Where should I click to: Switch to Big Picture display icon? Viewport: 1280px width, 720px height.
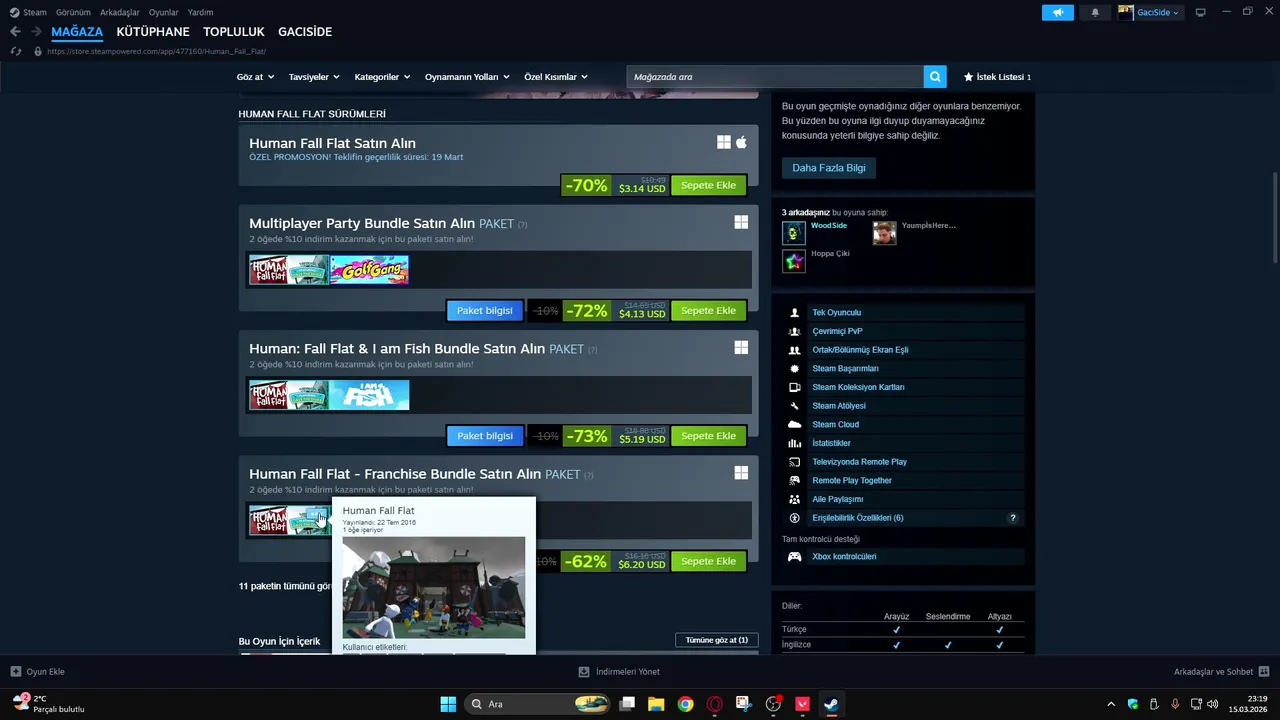(1201, 12)
